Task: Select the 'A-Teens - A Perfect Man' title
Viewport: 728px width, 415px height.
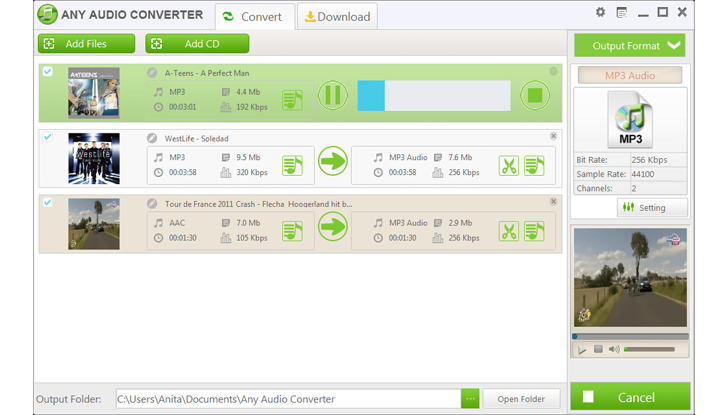Action: pyautogui.click(x=207, y=73)
